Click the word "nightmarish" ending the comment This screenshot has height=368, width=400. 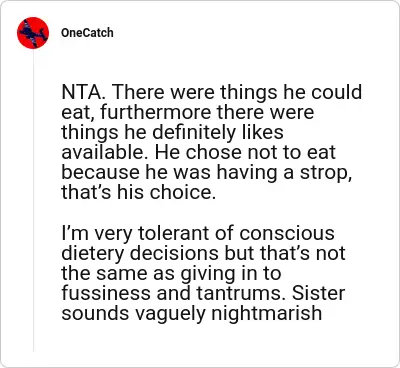[266, 313]
